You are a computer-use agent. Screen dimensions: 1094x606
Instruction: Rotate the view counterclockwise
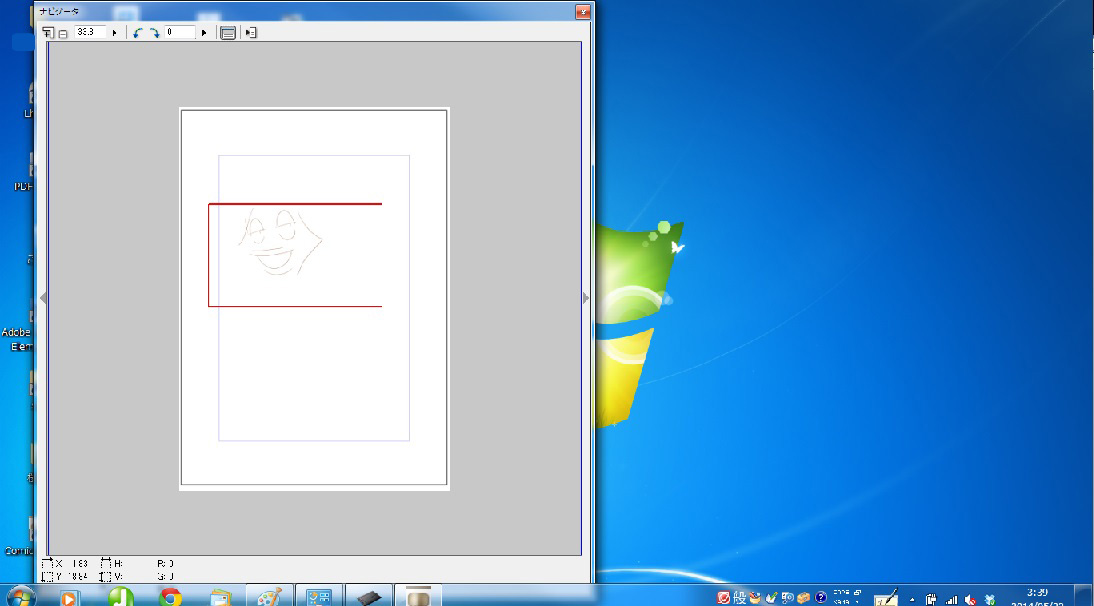[x=137, y=33]
